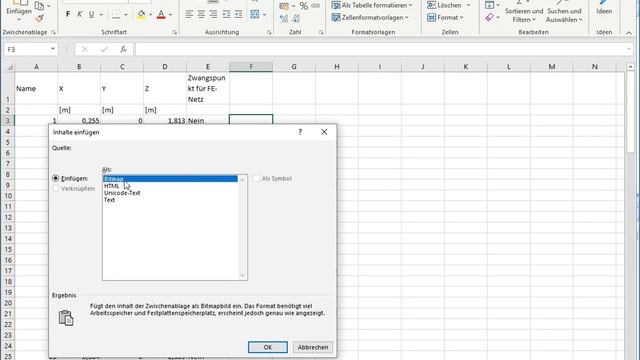640x360 pixels.
Task: Click scroll up arrow of sheet scrollbar
Action: (x=631, y=67)
